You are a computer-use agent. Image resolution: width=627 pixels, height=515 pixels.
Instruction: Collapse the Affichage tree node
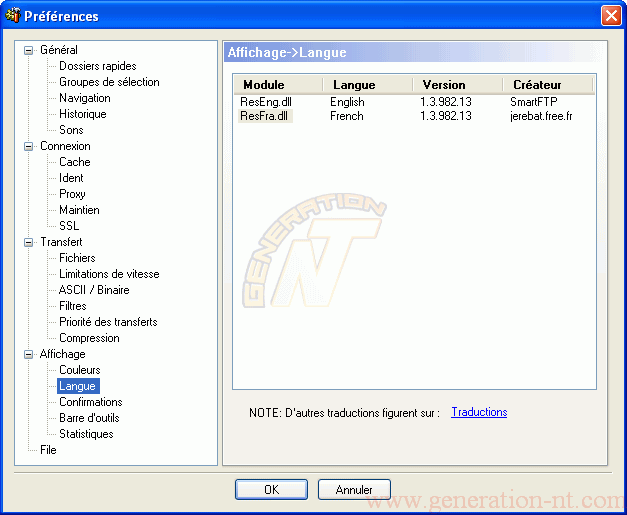click(x=28, y=354)
